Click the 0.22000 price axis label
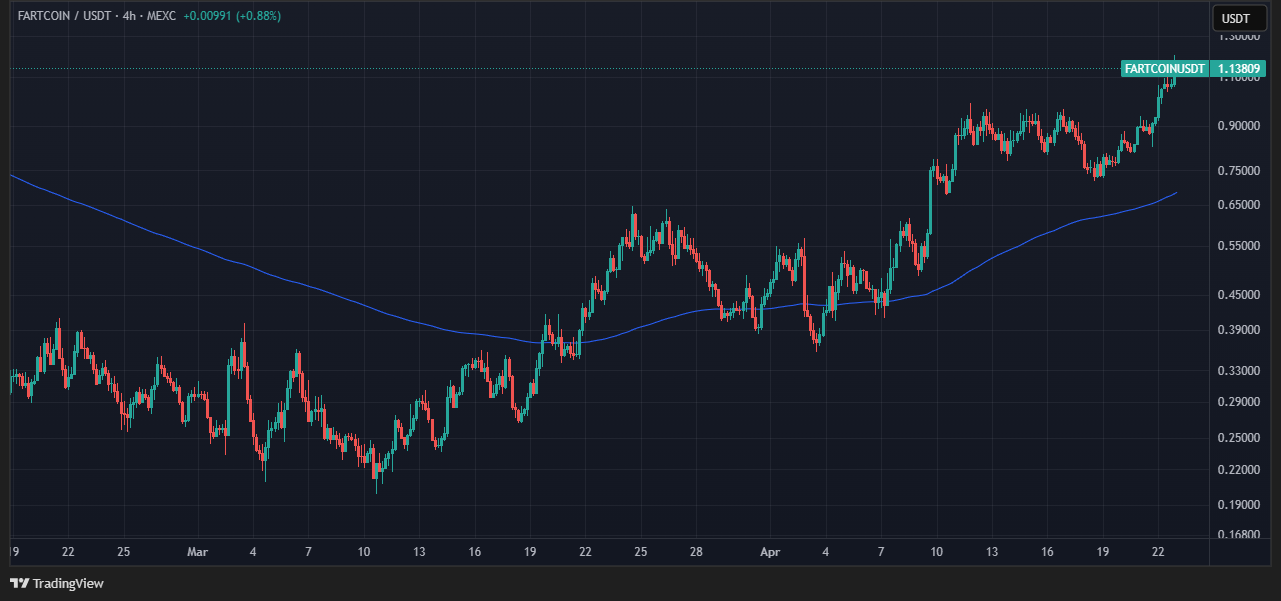This screenshot has width=1281, height=601. pyautogui.click(x=1241, y=470)
